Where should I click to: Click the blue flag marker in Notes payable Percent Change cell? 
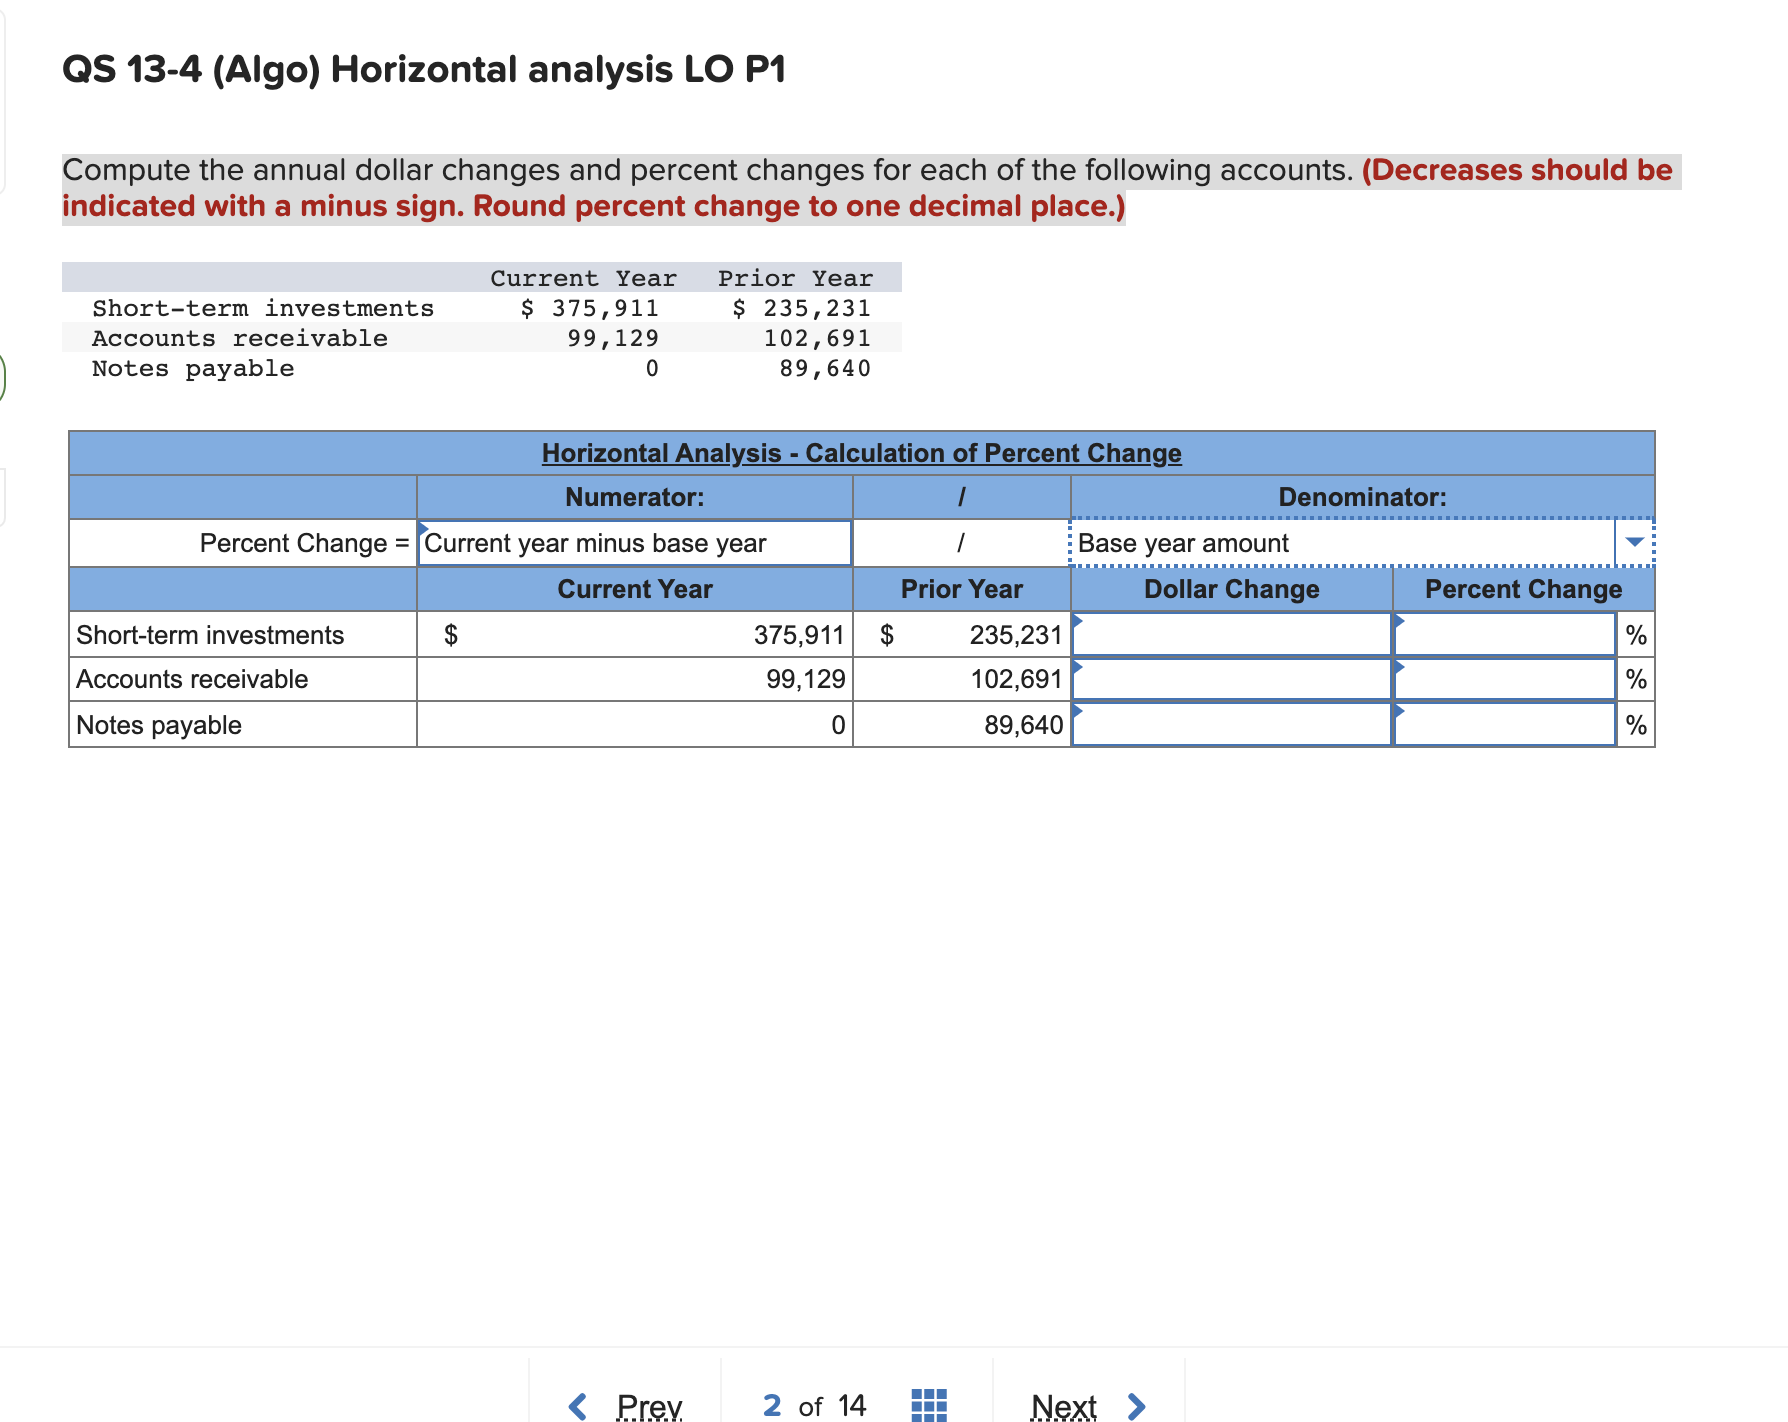tap(1399, 713)
